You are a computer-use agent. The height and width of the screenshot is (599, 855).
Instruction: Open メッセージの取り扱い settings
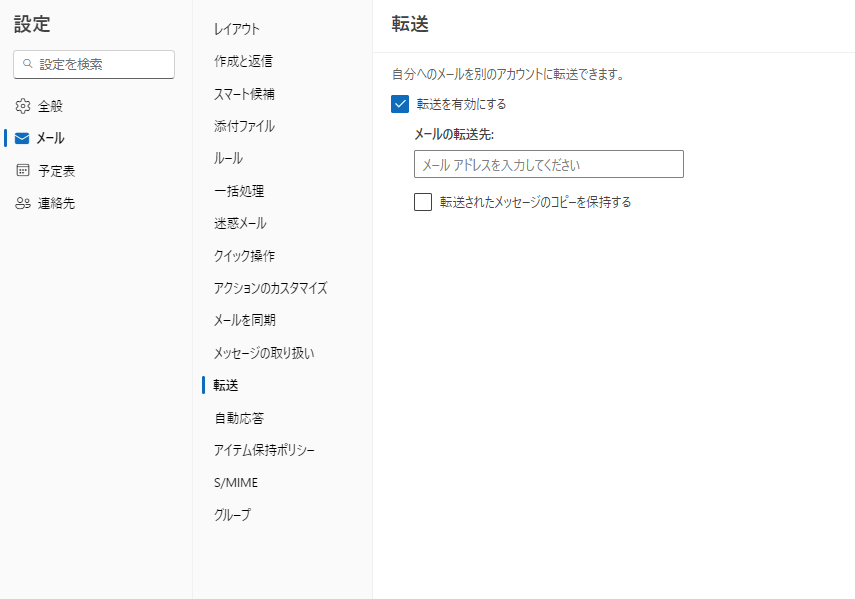tap(264, 353)
